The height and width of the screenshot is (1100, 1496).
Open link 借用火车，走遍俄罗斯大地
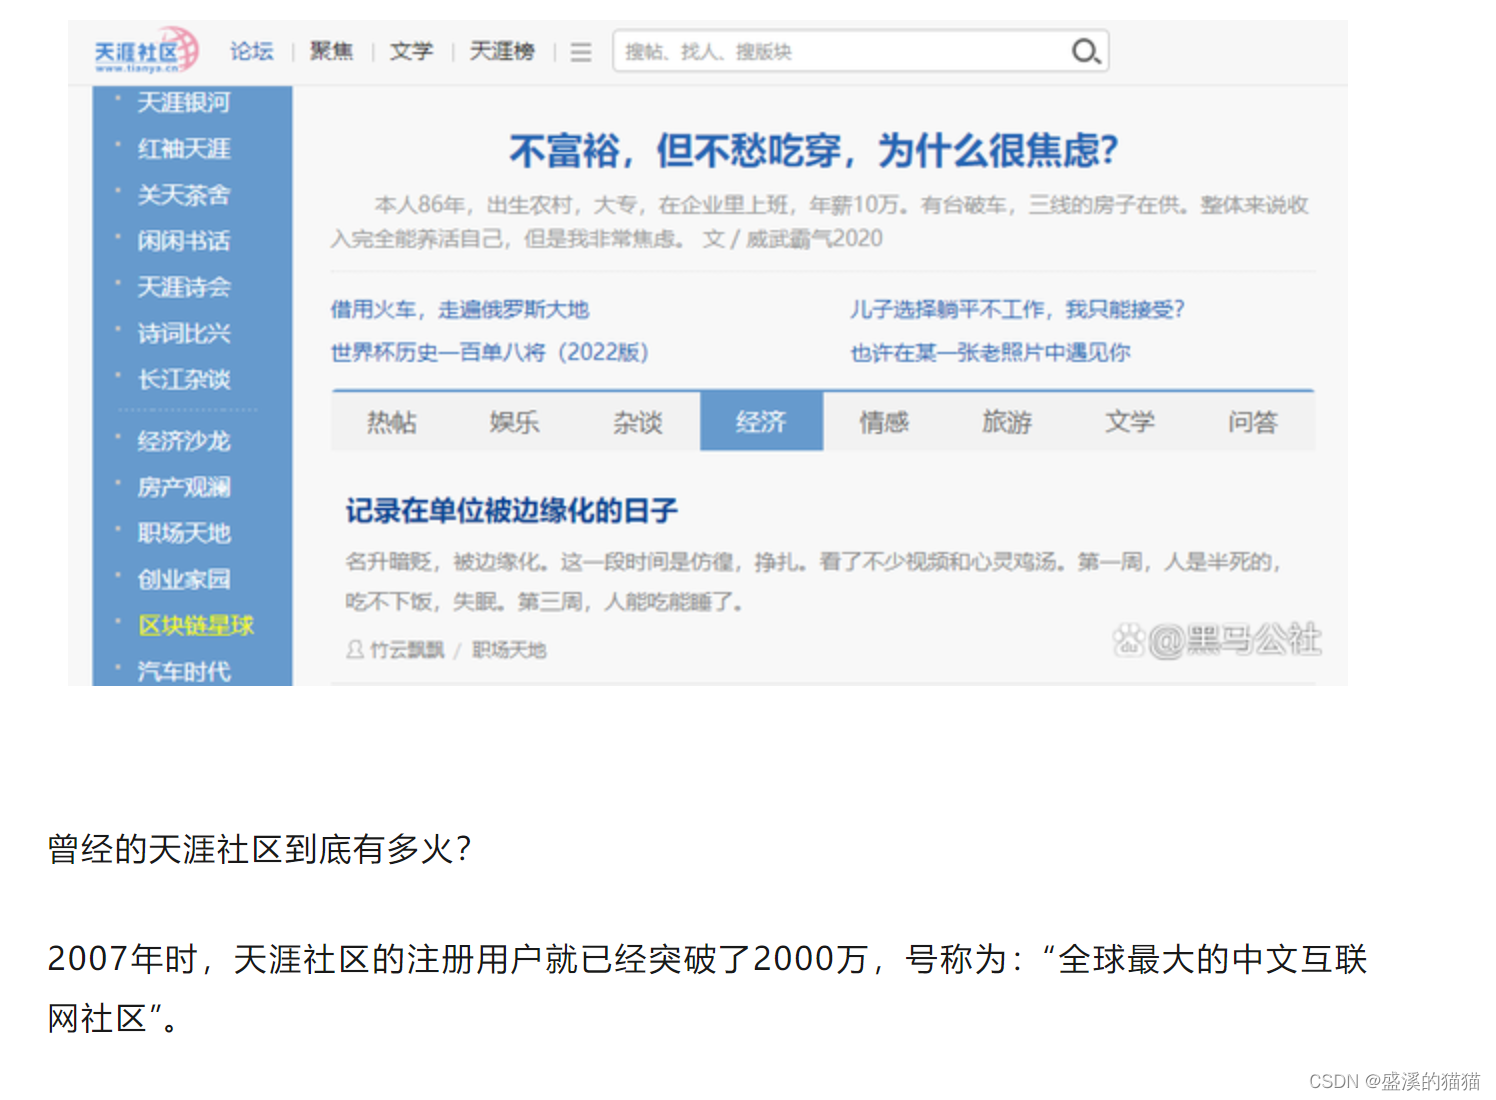click(460, 310)
